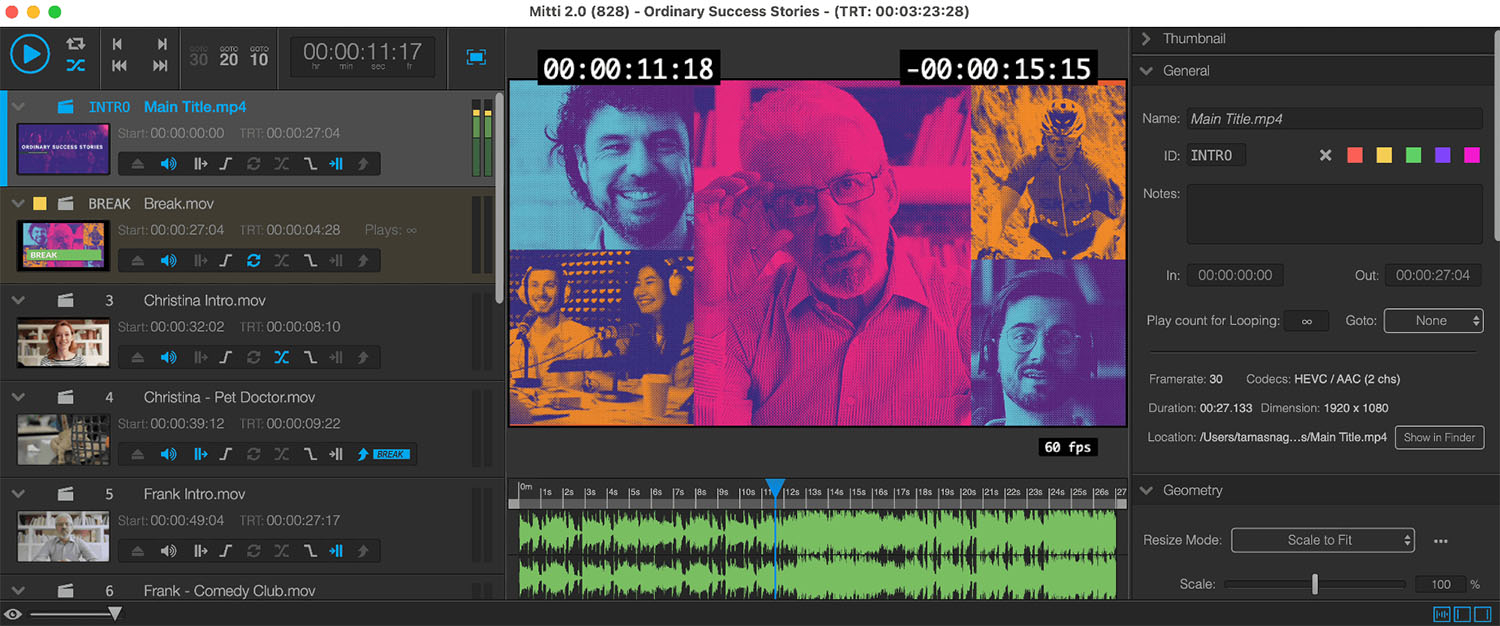Click the Break.mov cue thumbnail
Screen dimensions: 1500x626
point(64,246)
